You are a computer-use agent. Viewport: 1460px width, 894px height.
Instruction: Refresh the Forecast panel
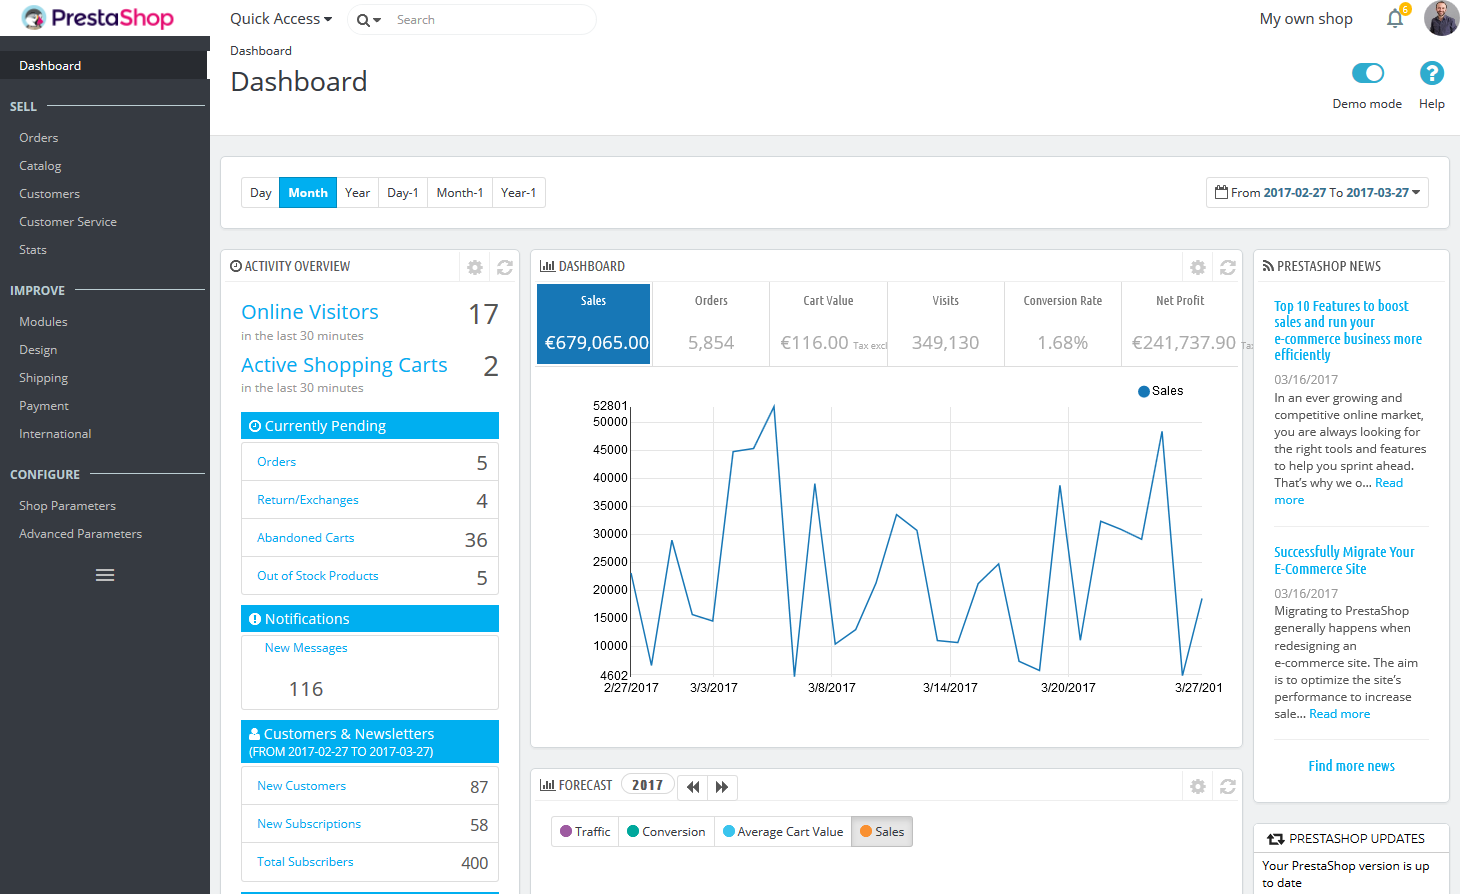pyautogui.click(x=1228, y=787)
